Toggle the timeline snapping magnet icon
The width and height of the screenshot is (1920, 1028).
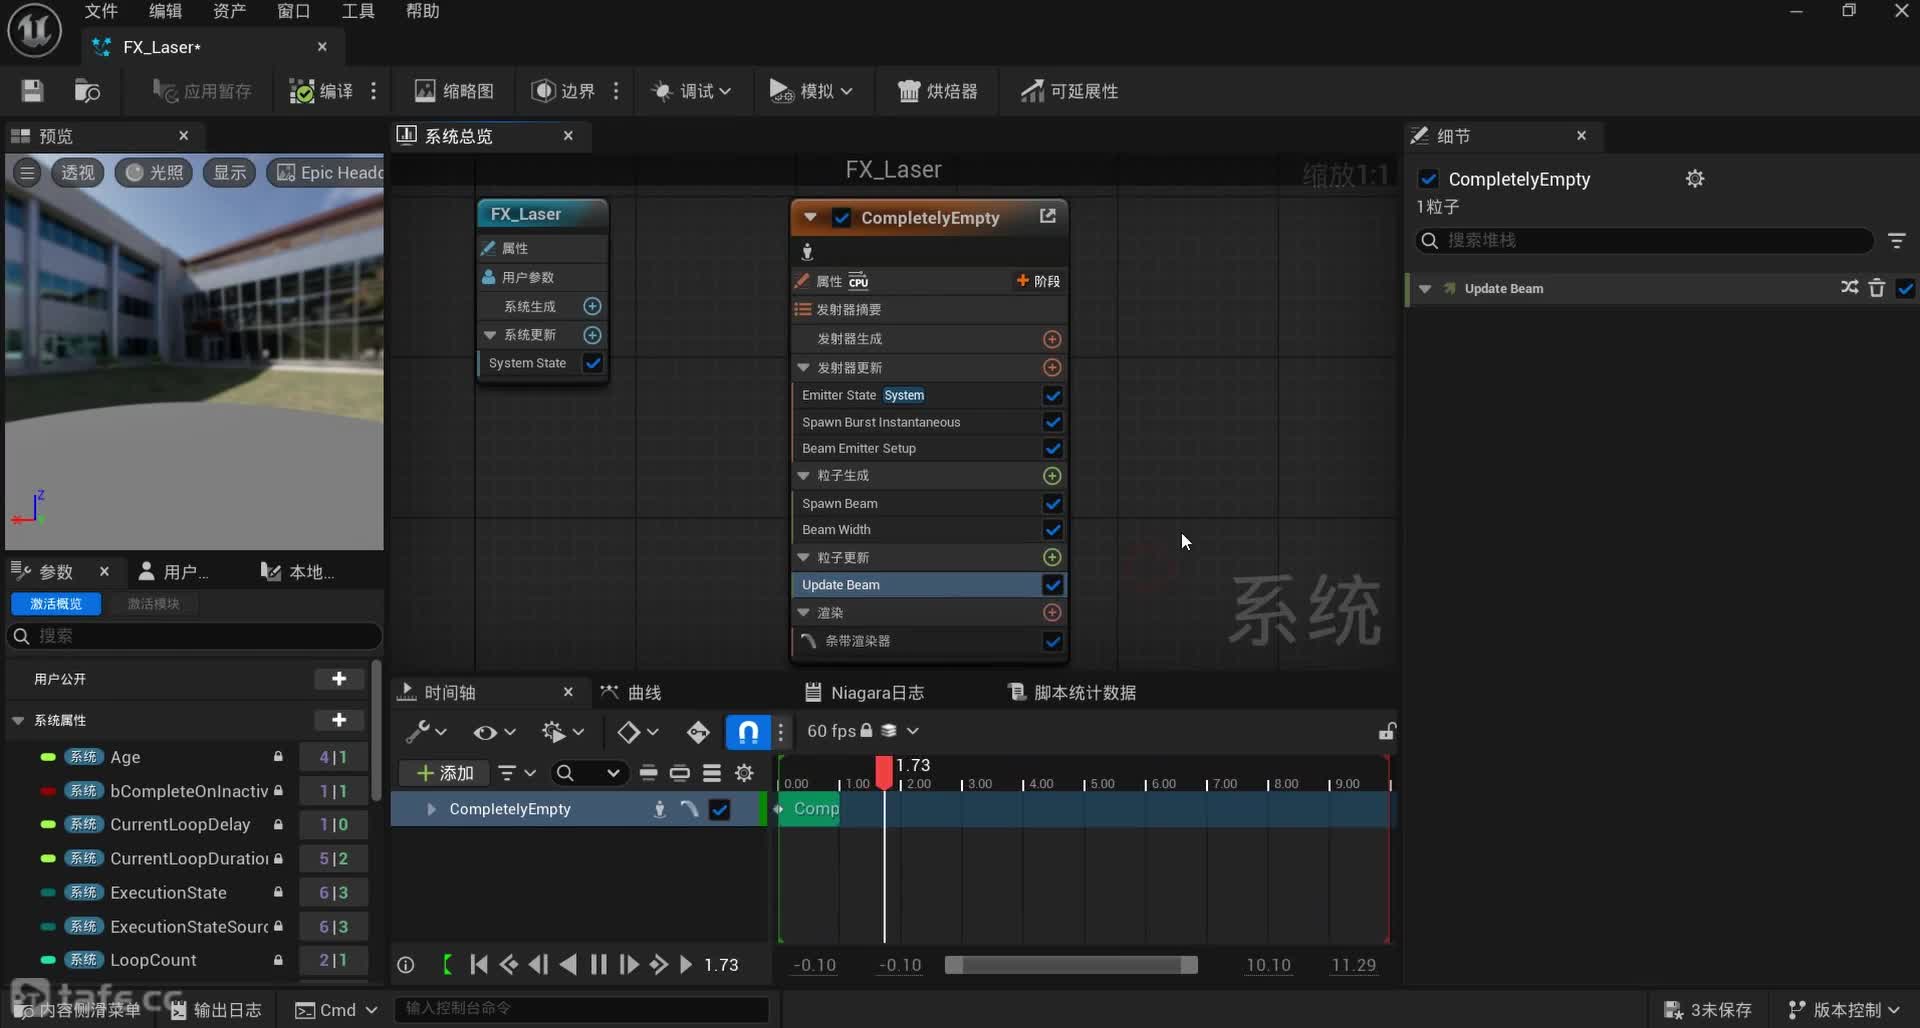[747, 732]
